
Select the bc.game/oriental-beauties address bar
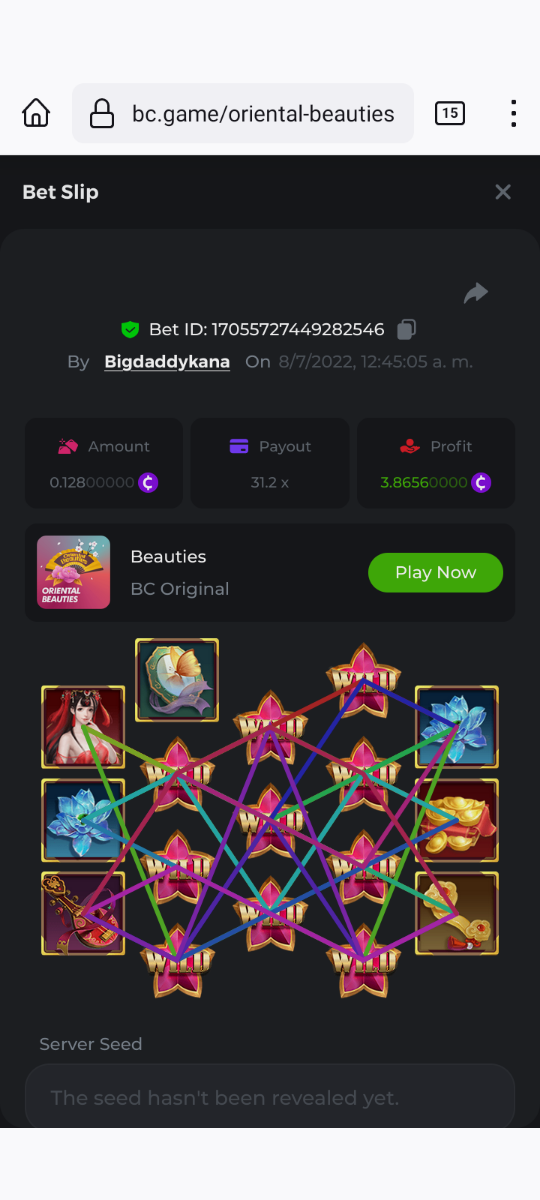[243, 114]
